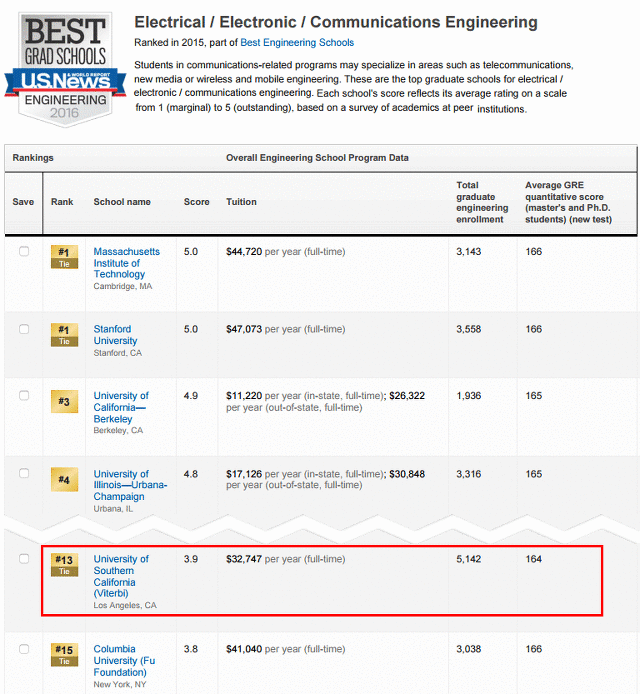Click the 3.9 score value
640x694 pixels.
click(191, 559)
